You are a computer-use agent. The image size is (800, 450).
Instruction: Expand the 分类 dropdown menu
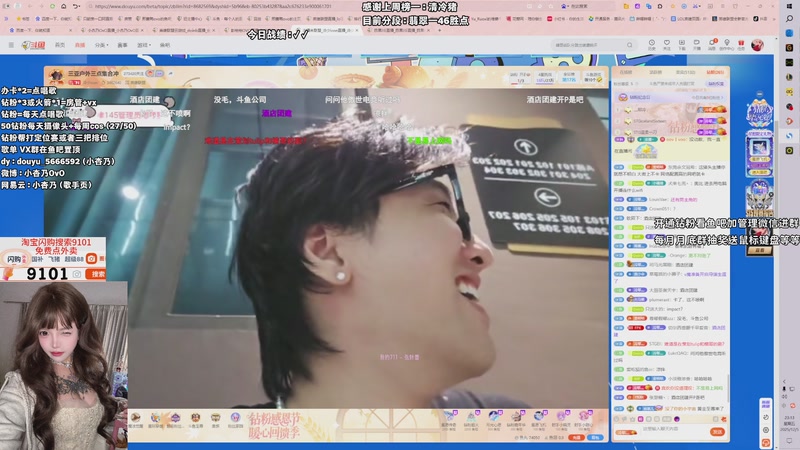click(x=101, y=45)
